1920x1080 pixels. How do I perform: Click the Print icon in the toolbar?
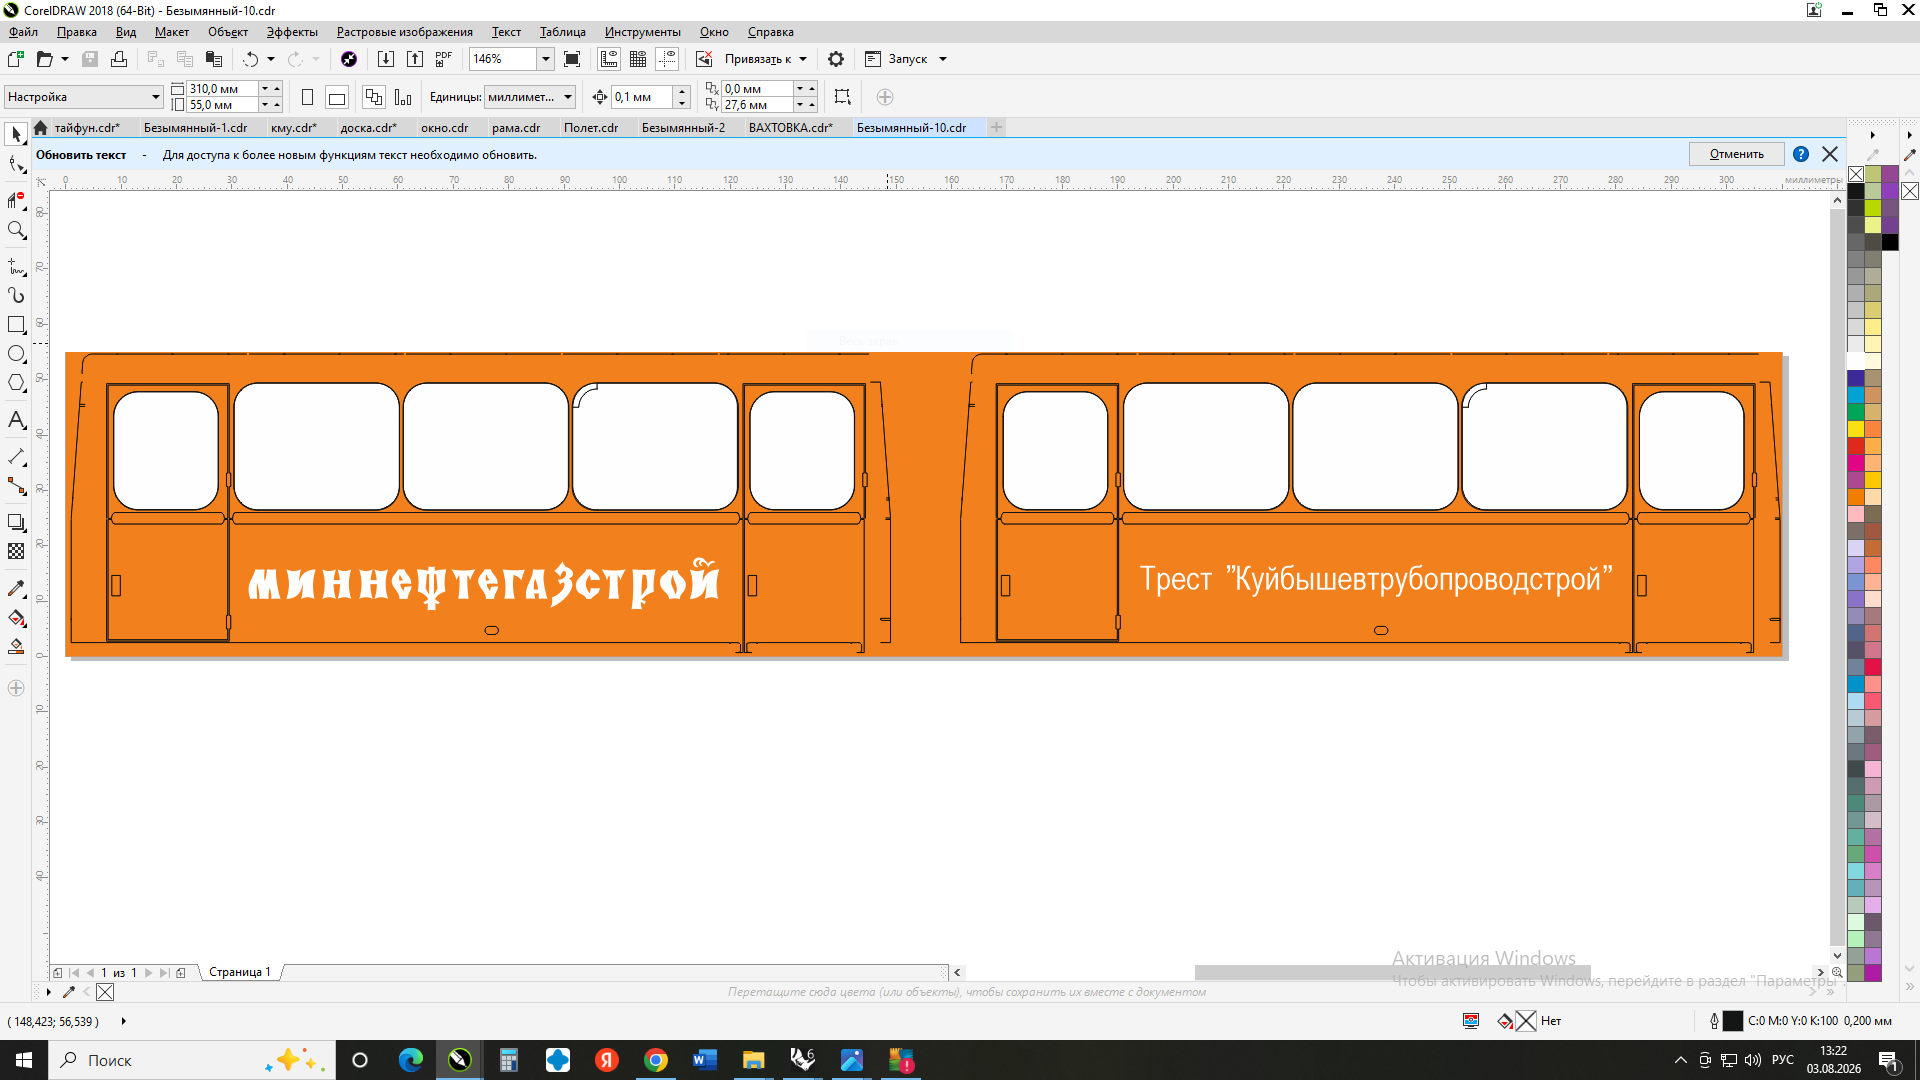pyautogui.click(x=119, y=59)
